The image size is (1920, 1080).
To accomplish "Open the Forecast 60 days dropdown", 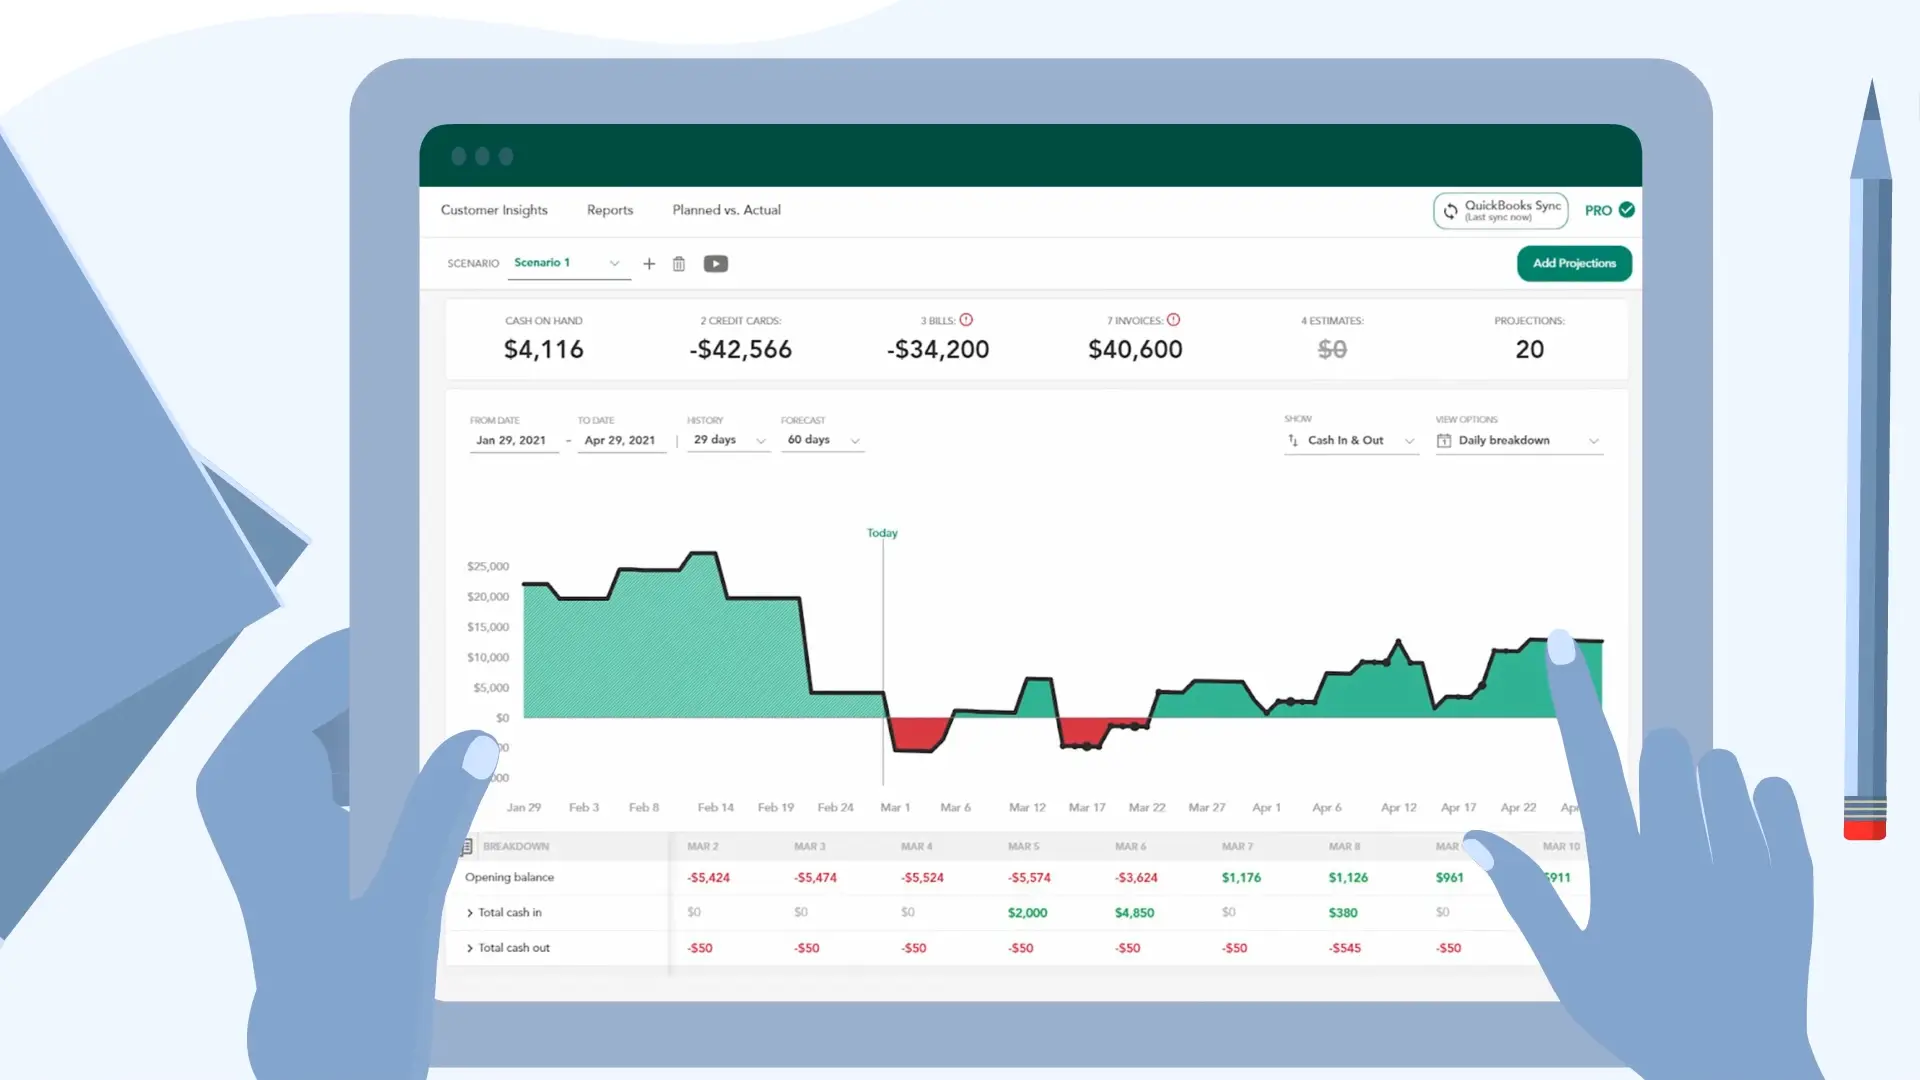I will point(822,440).
